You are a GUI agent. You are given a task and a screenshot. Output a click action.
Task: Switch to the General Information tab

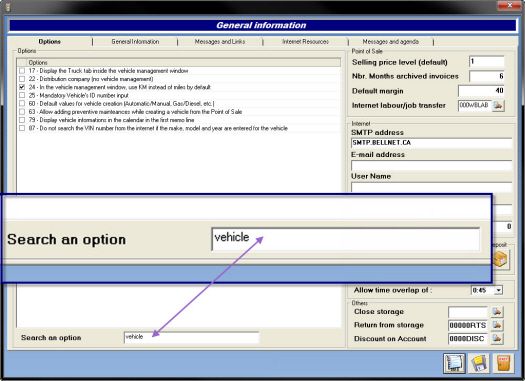tap(135, 42)
